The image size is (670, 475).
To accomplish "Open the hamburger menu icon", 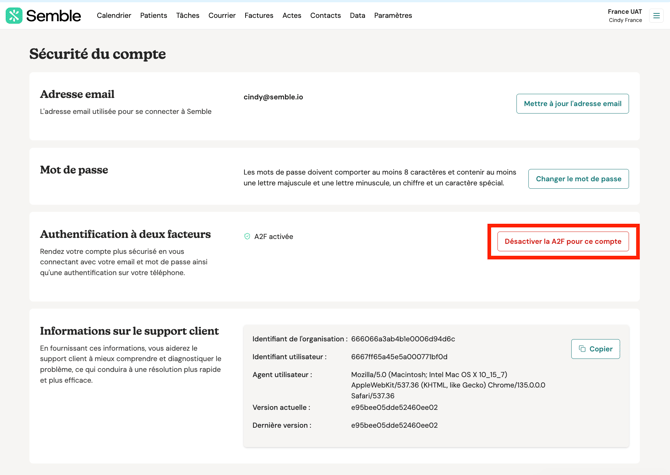I will (x=656, y=16).
